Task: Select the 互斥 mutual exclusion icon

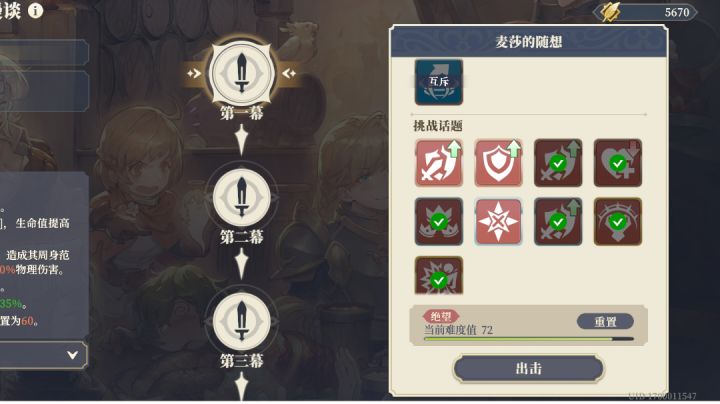Action: [x=439, y=82]
